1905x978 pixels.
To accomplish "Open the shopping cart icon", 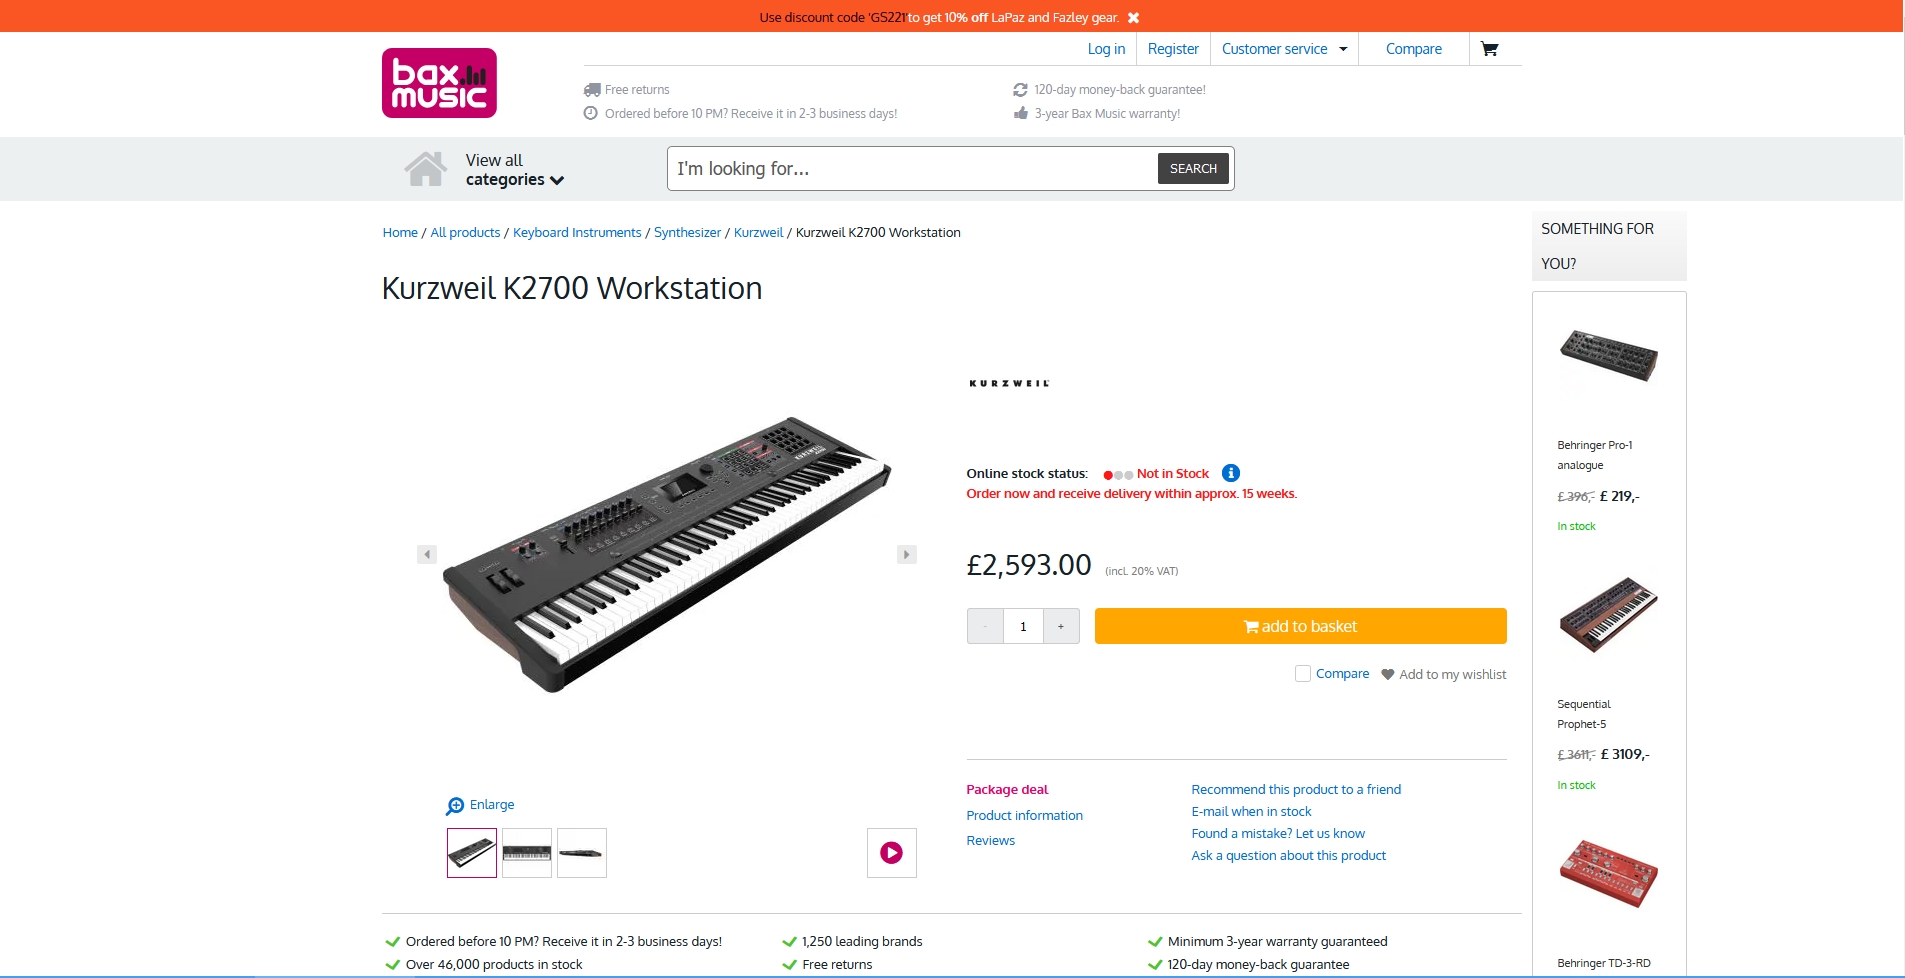I will [1489, 49].
